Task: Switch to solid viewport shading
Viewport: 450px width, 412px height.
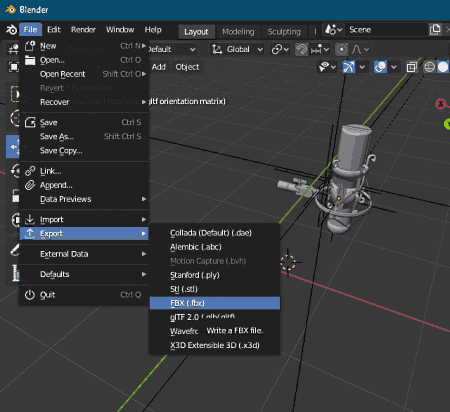Action: click(443, 67)
